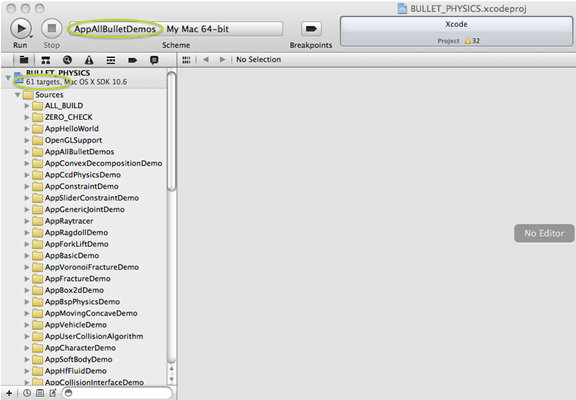Select AppUserCollisionAlgorithm in the navigator

94,336
